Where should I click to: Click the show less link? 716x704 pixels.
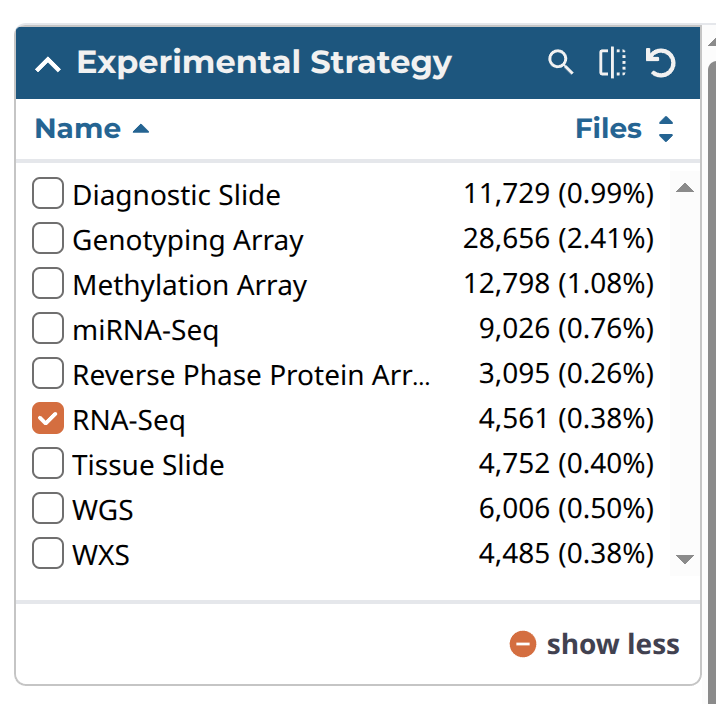point(612,645)
